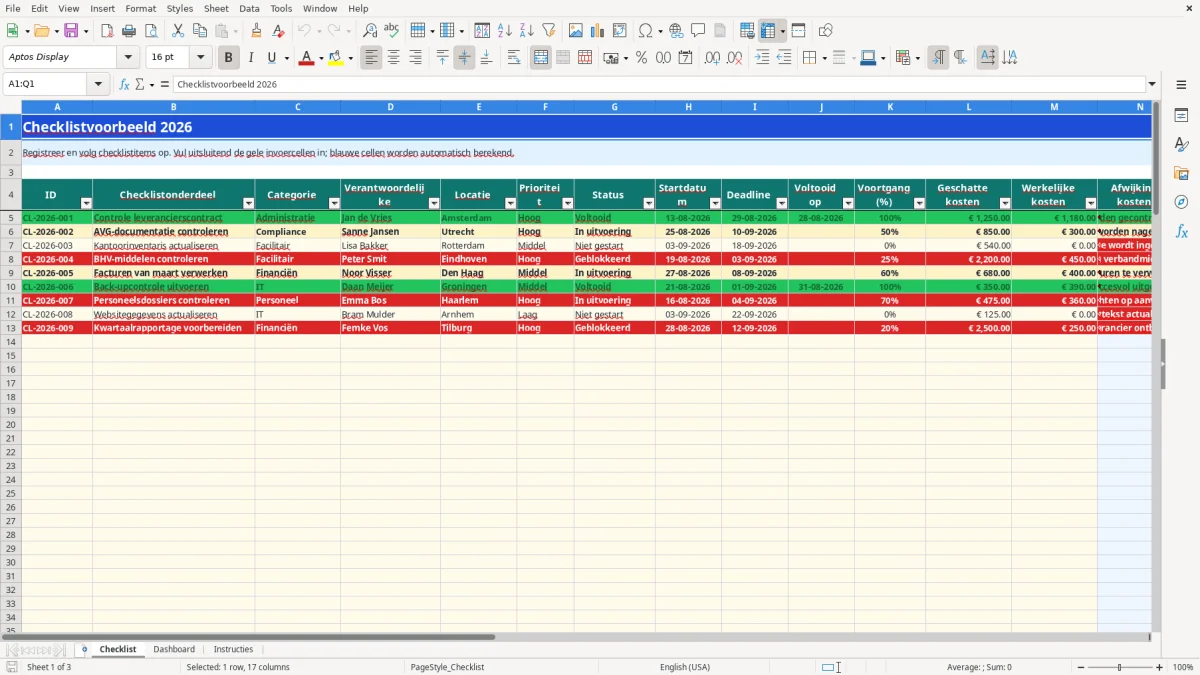The width and height of the screenshot is (1200, 675).
Task: Select the Clone Formatting paintbrush
Action: click(x=256, y=31)
